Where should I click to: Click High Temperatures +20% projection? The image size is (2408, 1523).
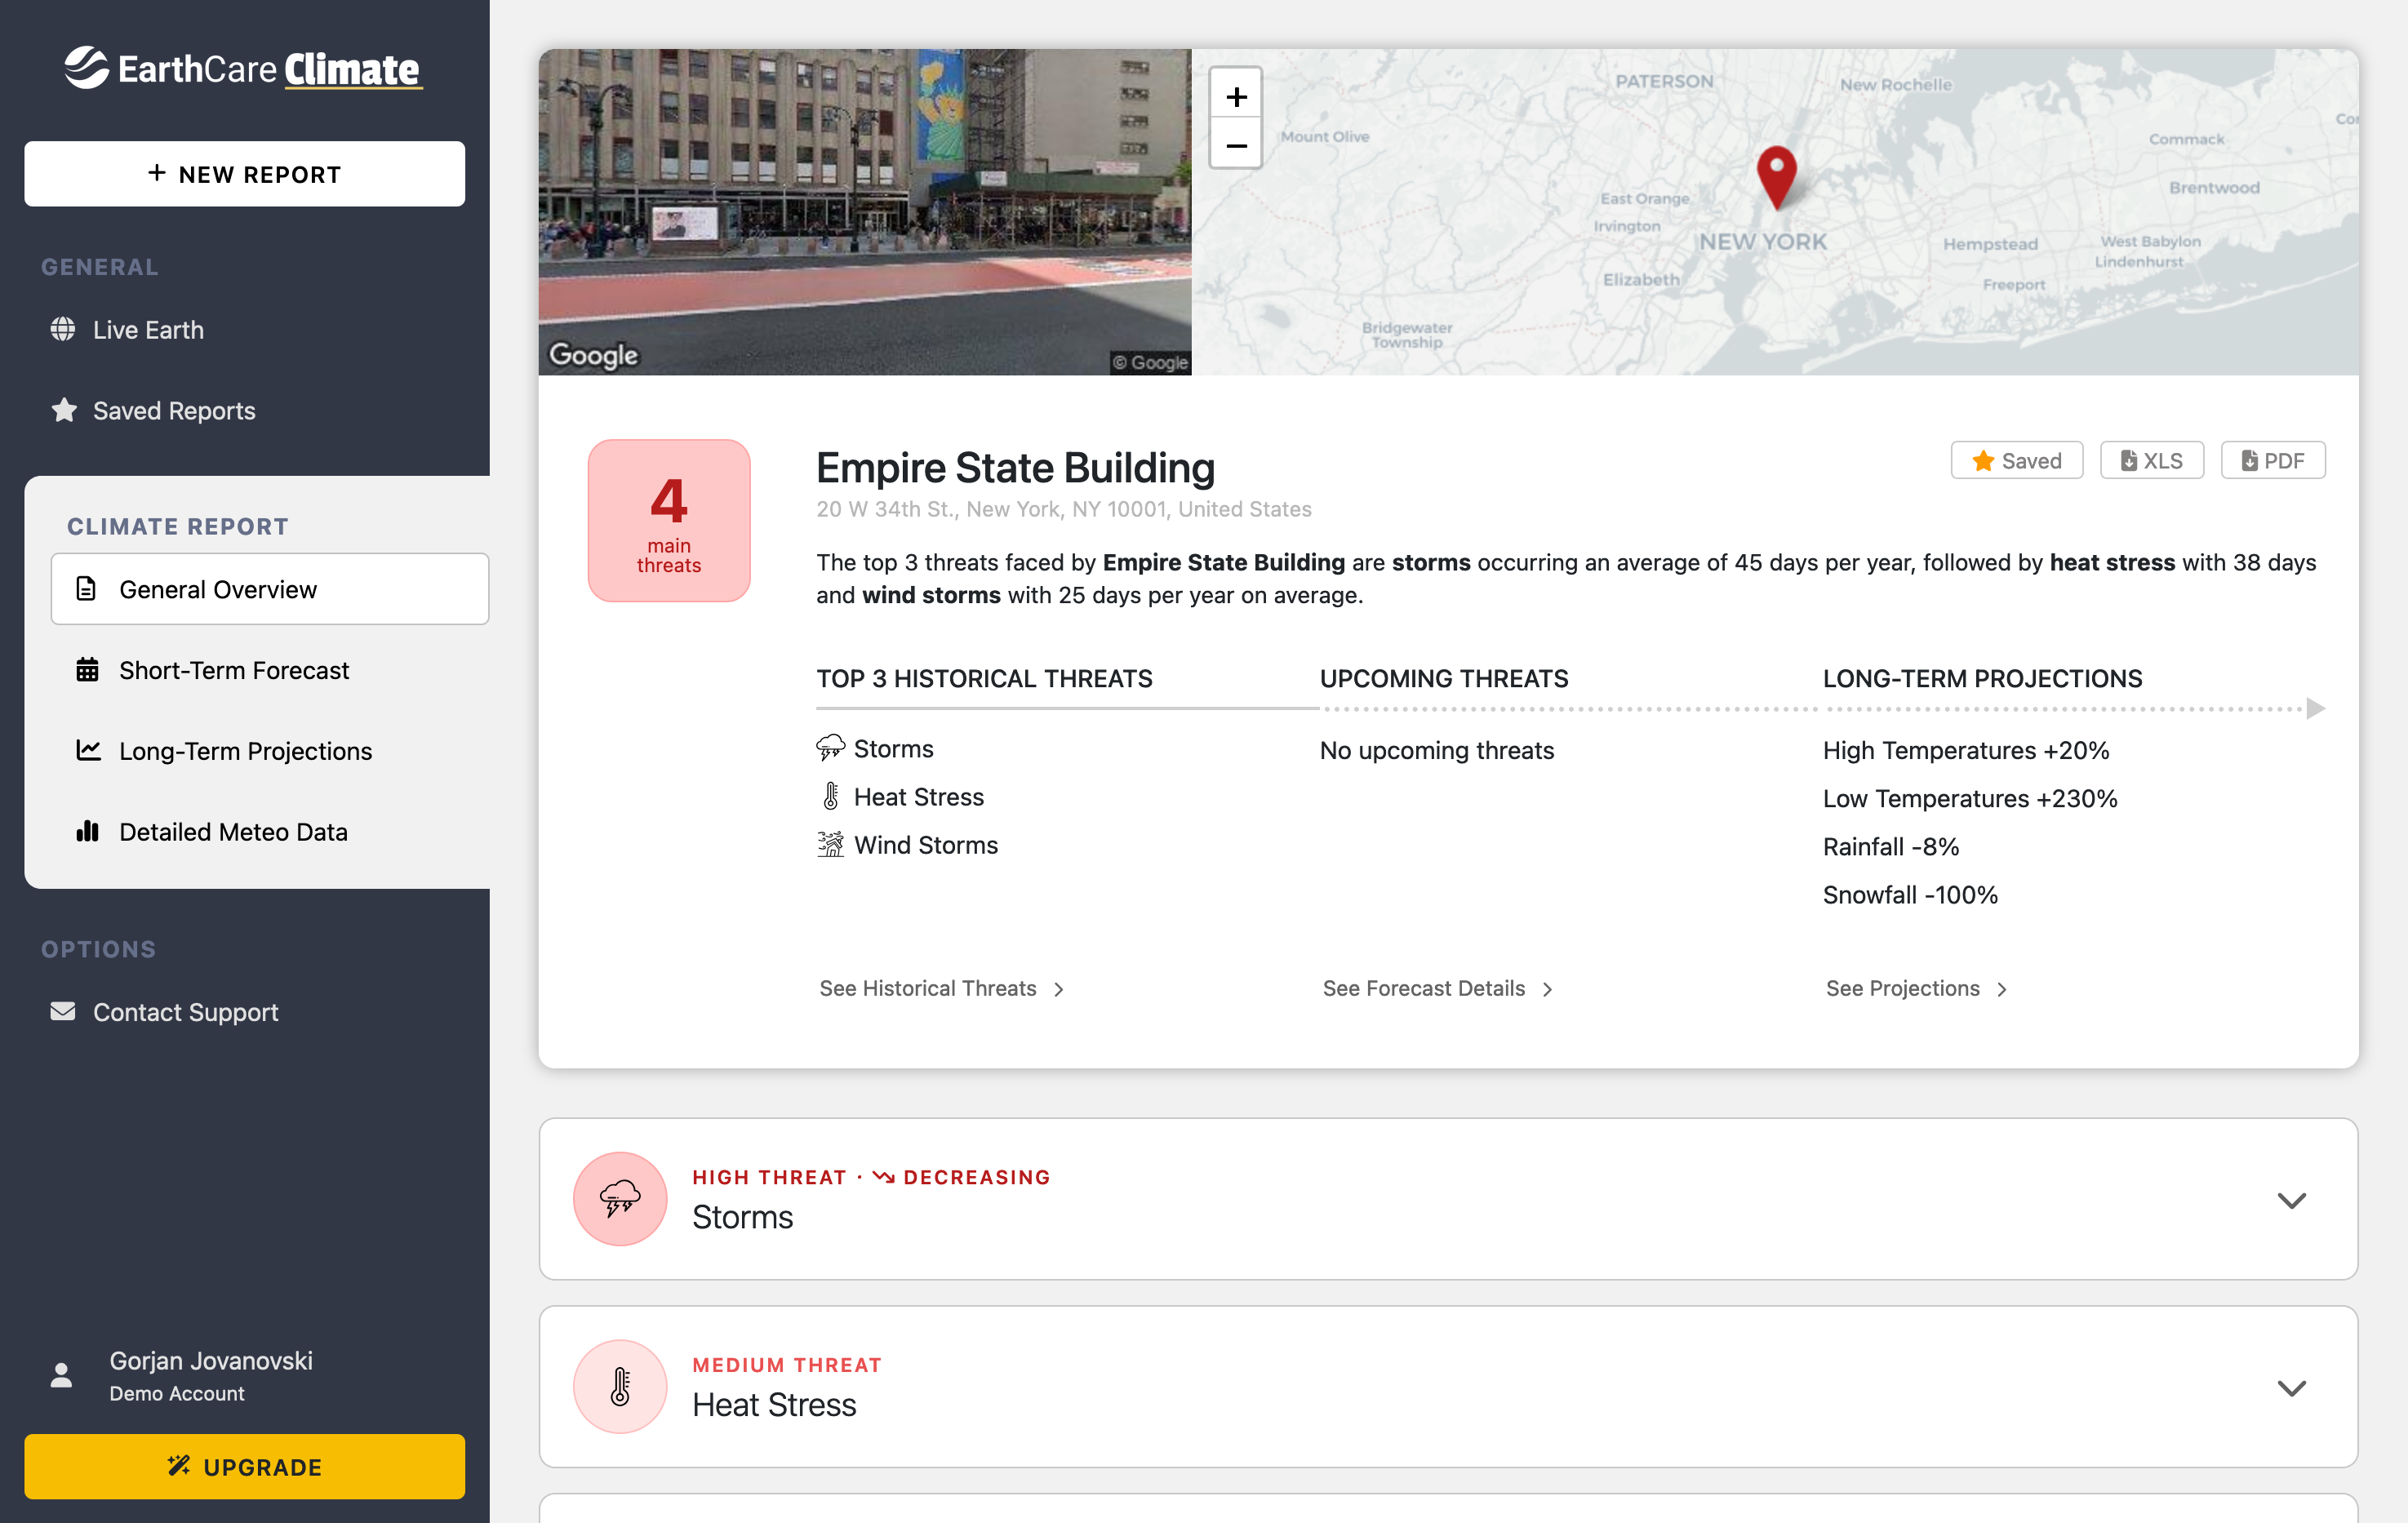click(1966, 750)
